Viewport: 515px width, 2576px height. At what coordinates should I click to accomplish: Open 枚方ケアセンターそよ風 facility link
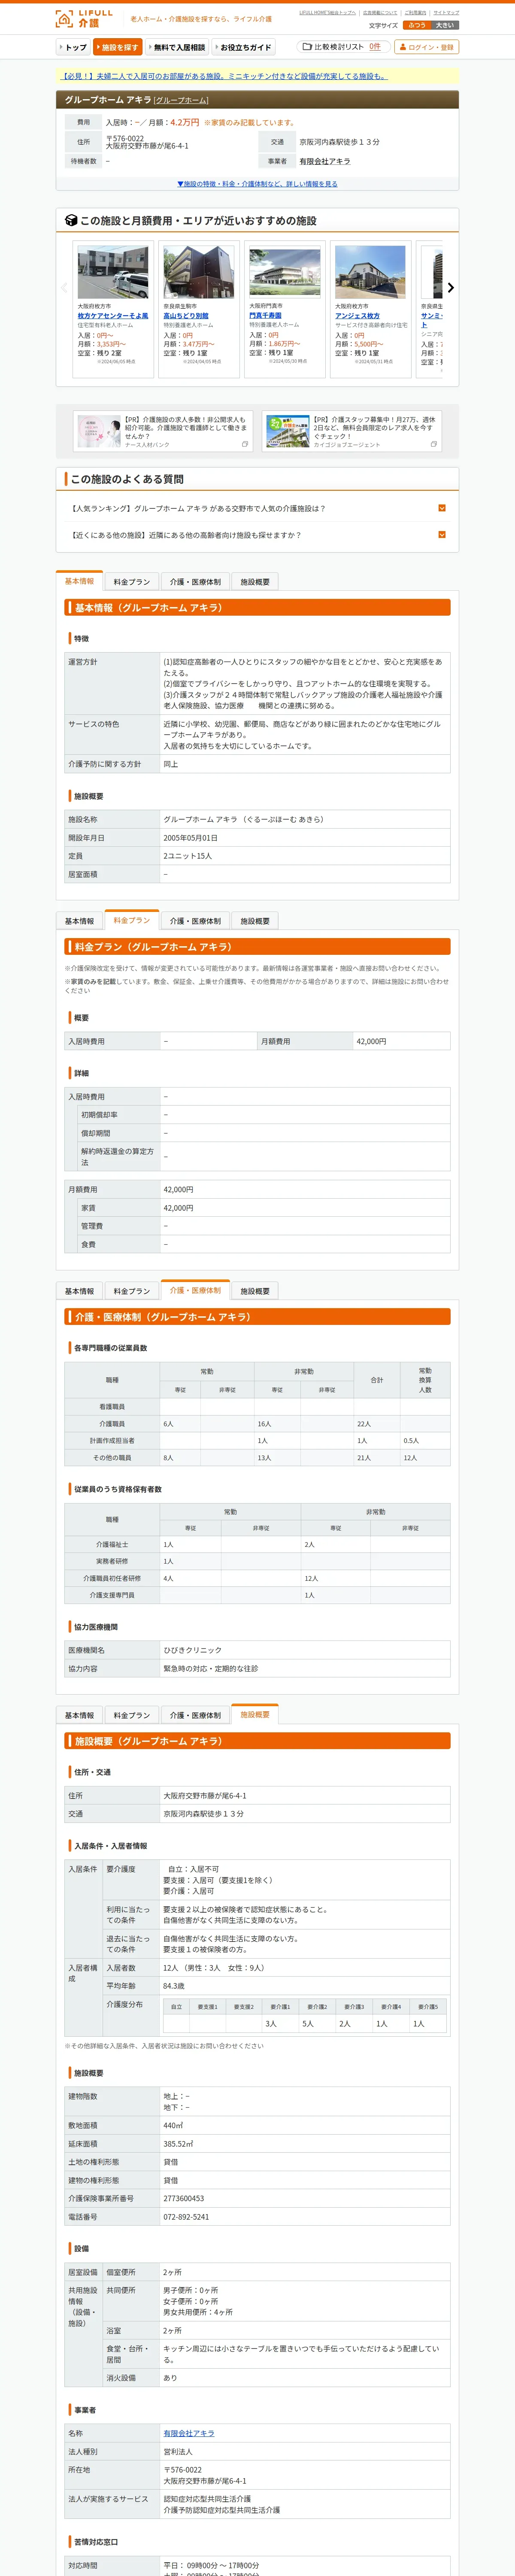point(113,316)
